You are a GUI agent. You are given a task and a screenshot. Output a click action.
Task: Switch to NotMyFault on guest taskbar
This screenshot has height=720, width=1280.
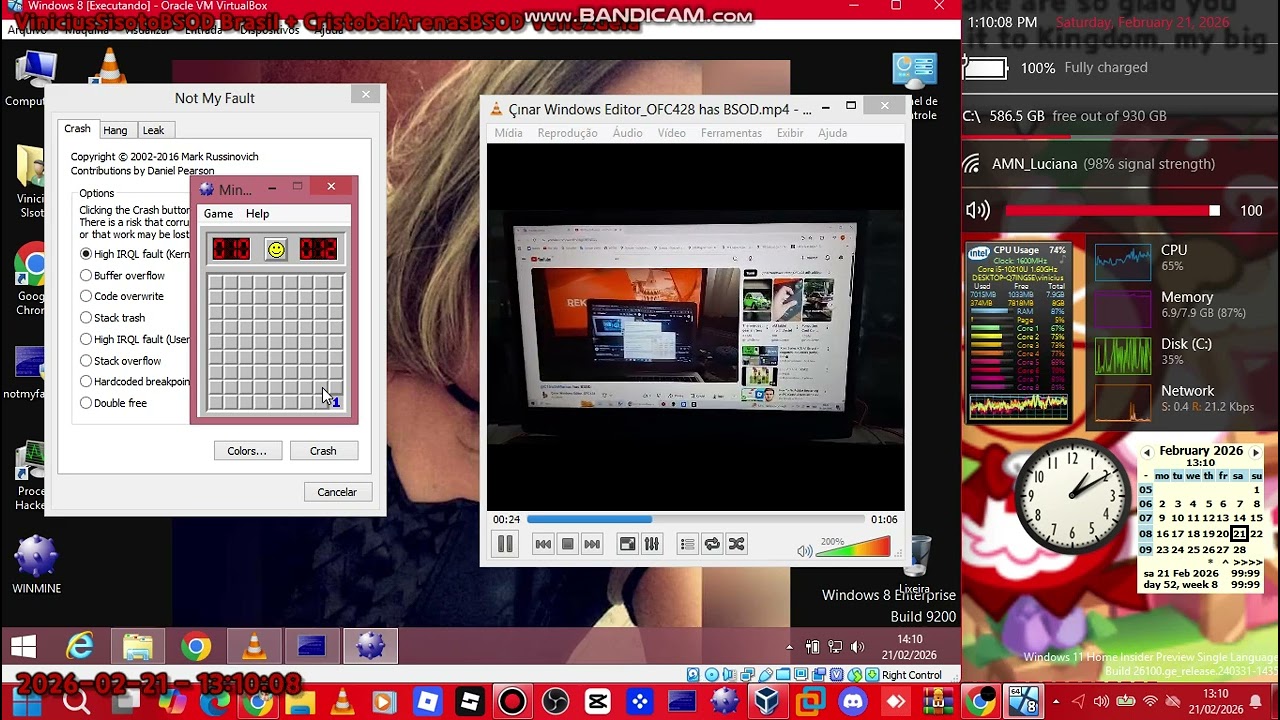coord(312,647)
